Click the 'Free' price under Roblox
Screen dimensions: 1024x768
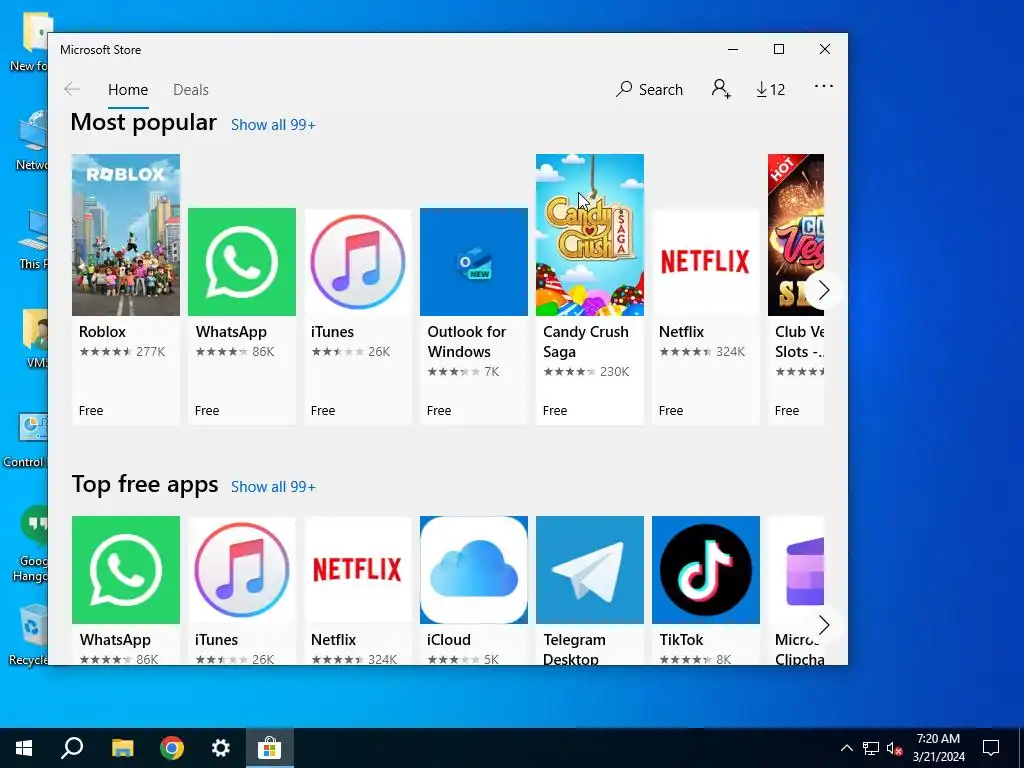pos(91,411)
